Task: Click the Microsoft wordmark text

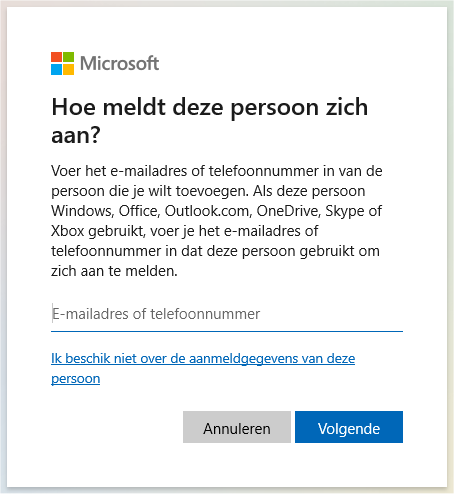Action: [x=120, y=63]
